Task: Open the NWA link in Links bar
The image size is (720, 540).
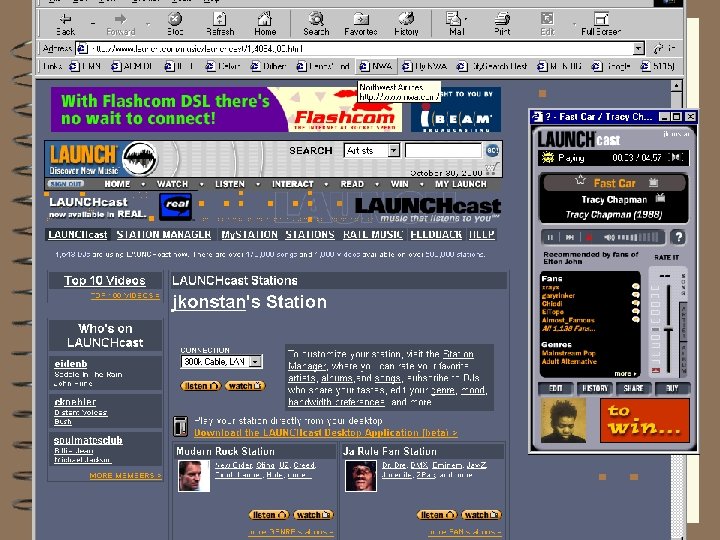Action: tap(377, 67)
